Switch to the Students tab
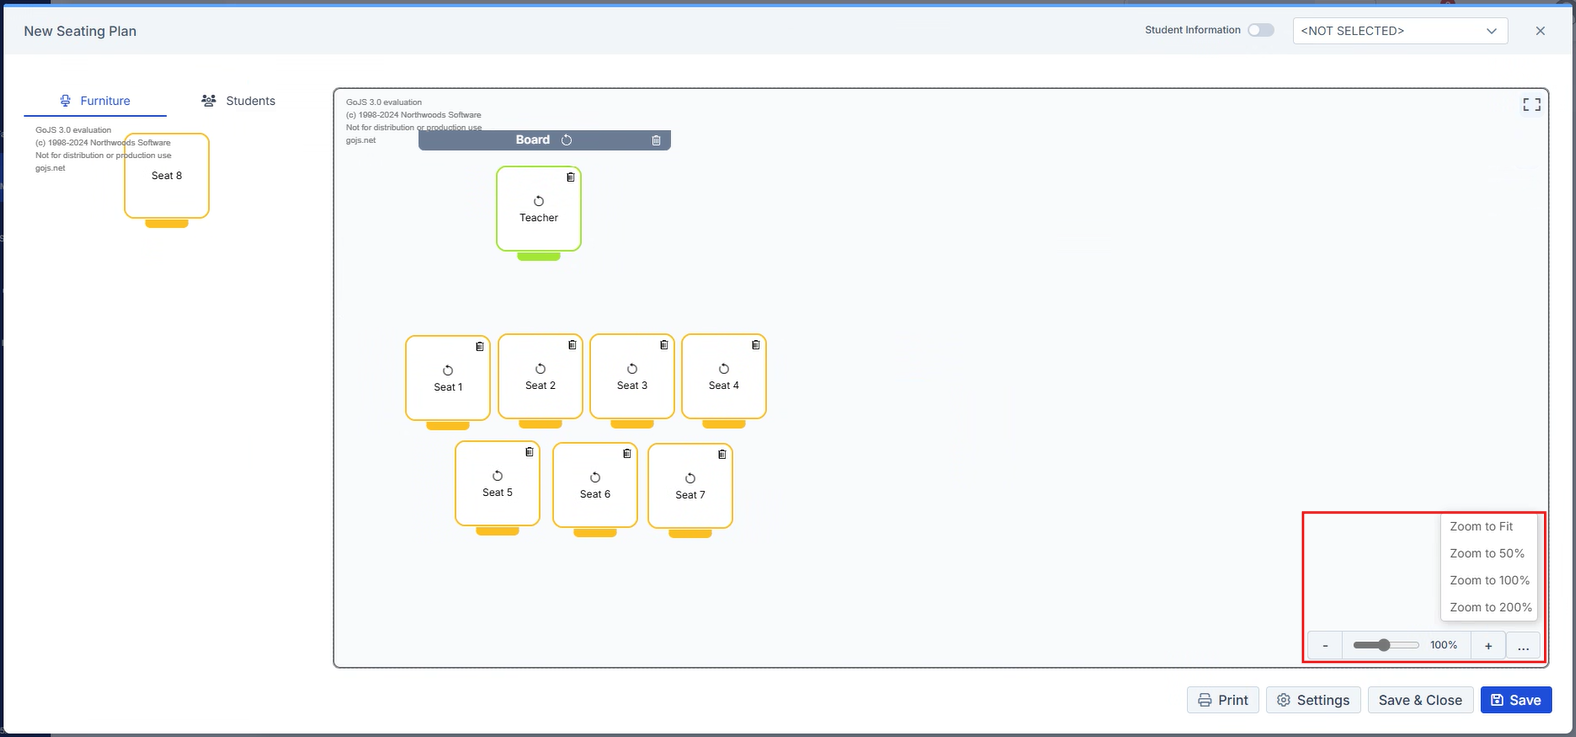 pos(238,101)
